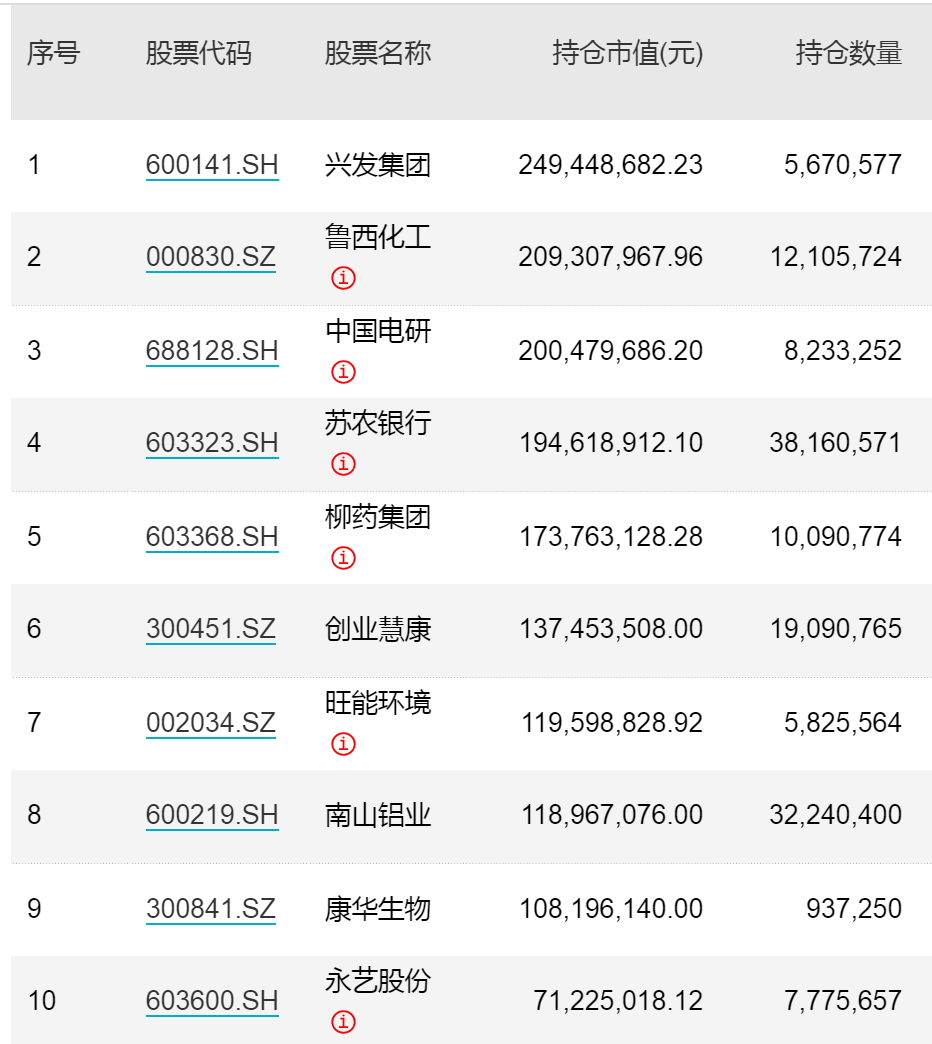Click the info icon under 柳药集团

(x=344, y=557)
